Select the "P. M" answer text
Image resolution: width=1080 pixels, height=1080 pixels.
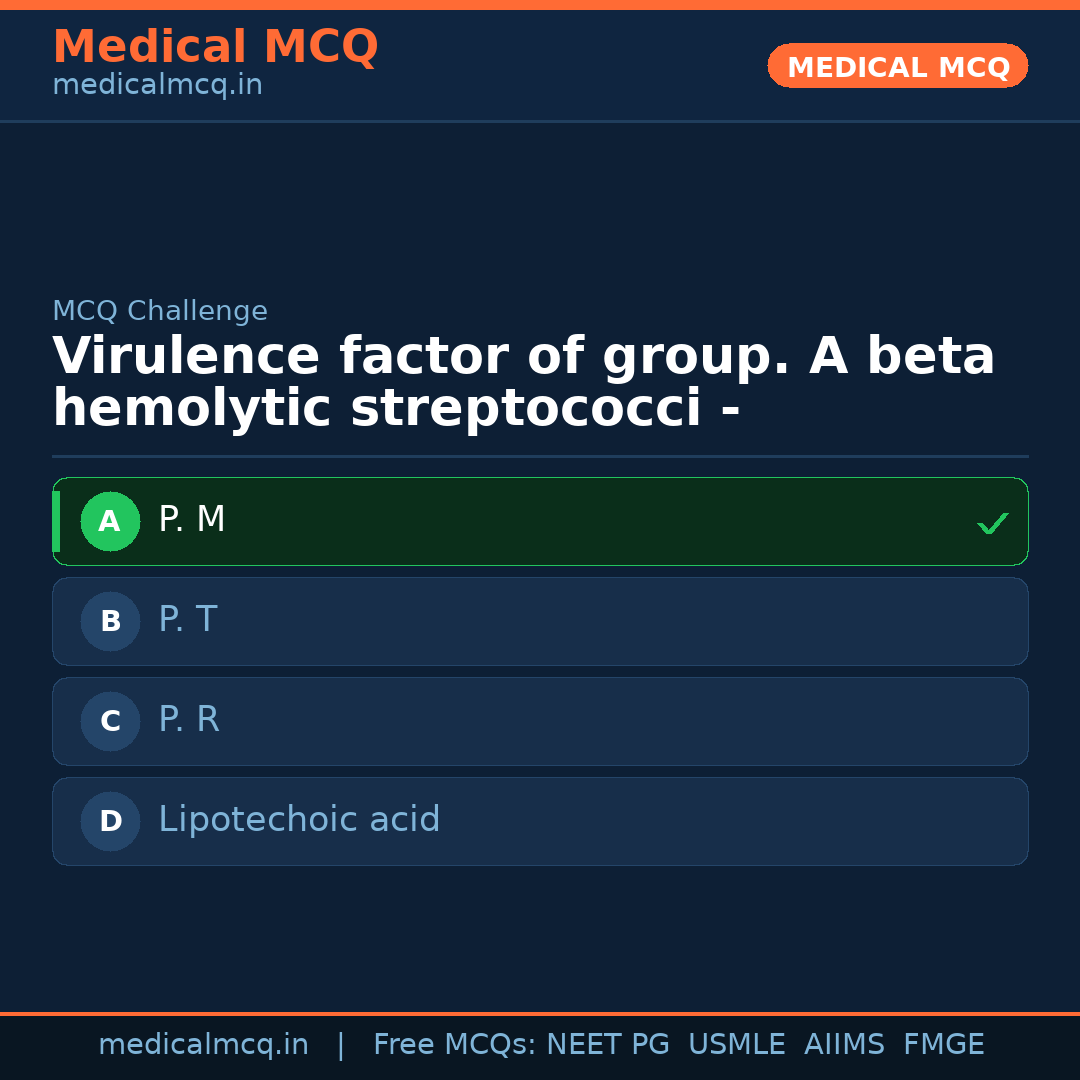coord(192,520)
